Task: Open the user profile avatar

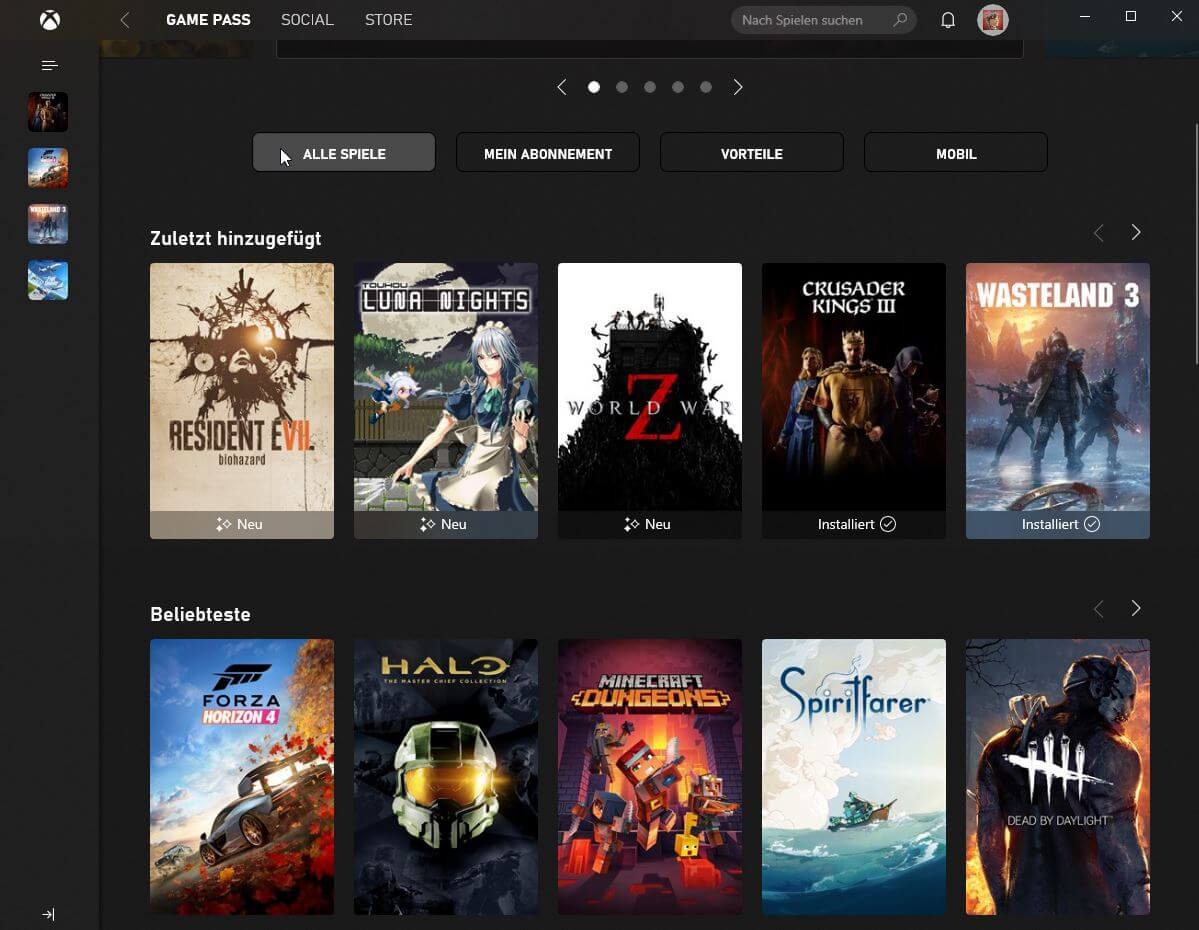Action: click(x=992, y=20)
